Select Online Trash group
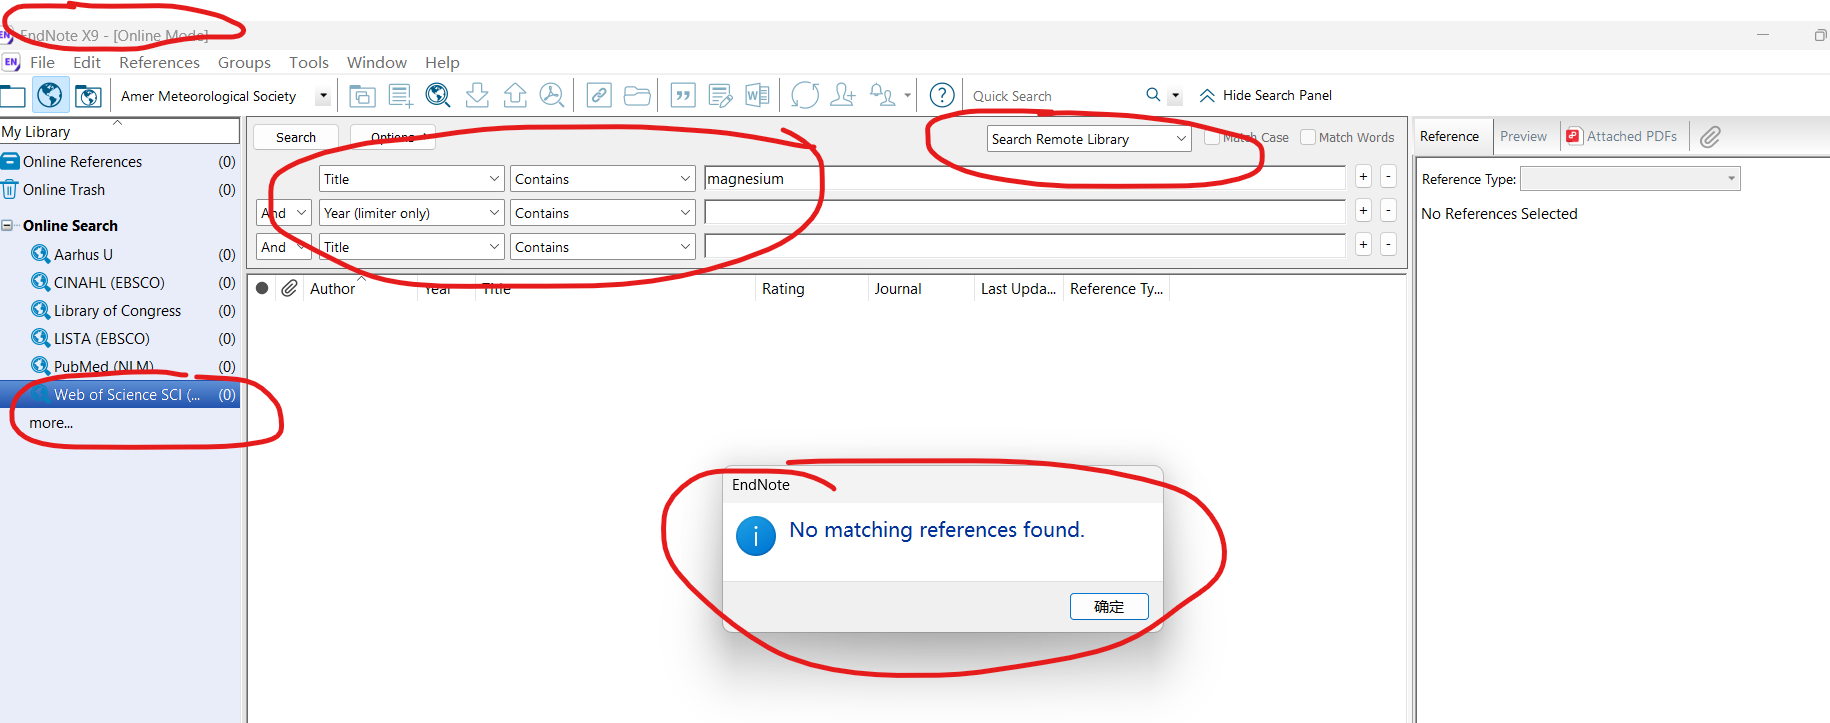Screen dimensions: 1830x723 120,190
